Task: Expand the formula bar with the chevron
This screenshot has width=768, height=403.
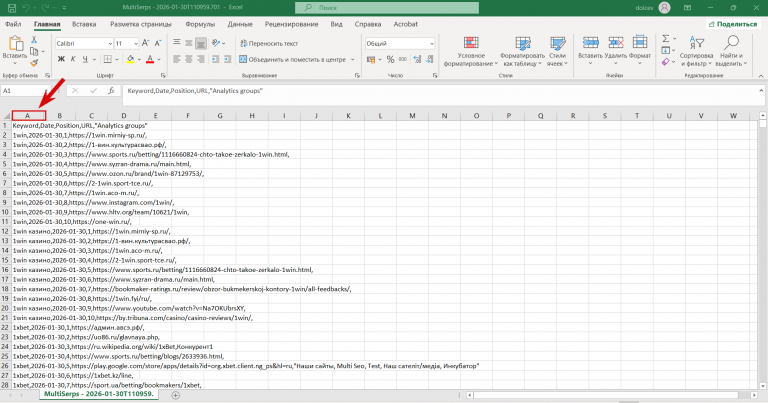Action: pos(761,91)
